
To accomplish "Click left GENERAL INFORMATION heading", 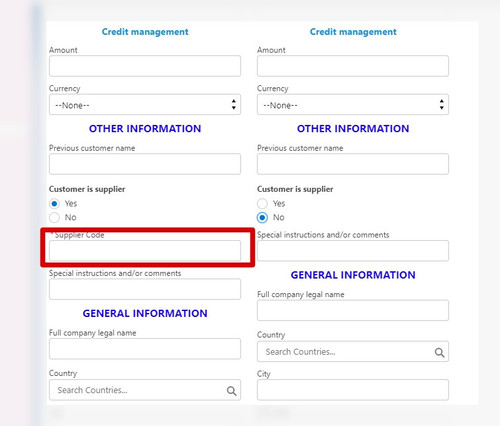I will tap(145, 313).
